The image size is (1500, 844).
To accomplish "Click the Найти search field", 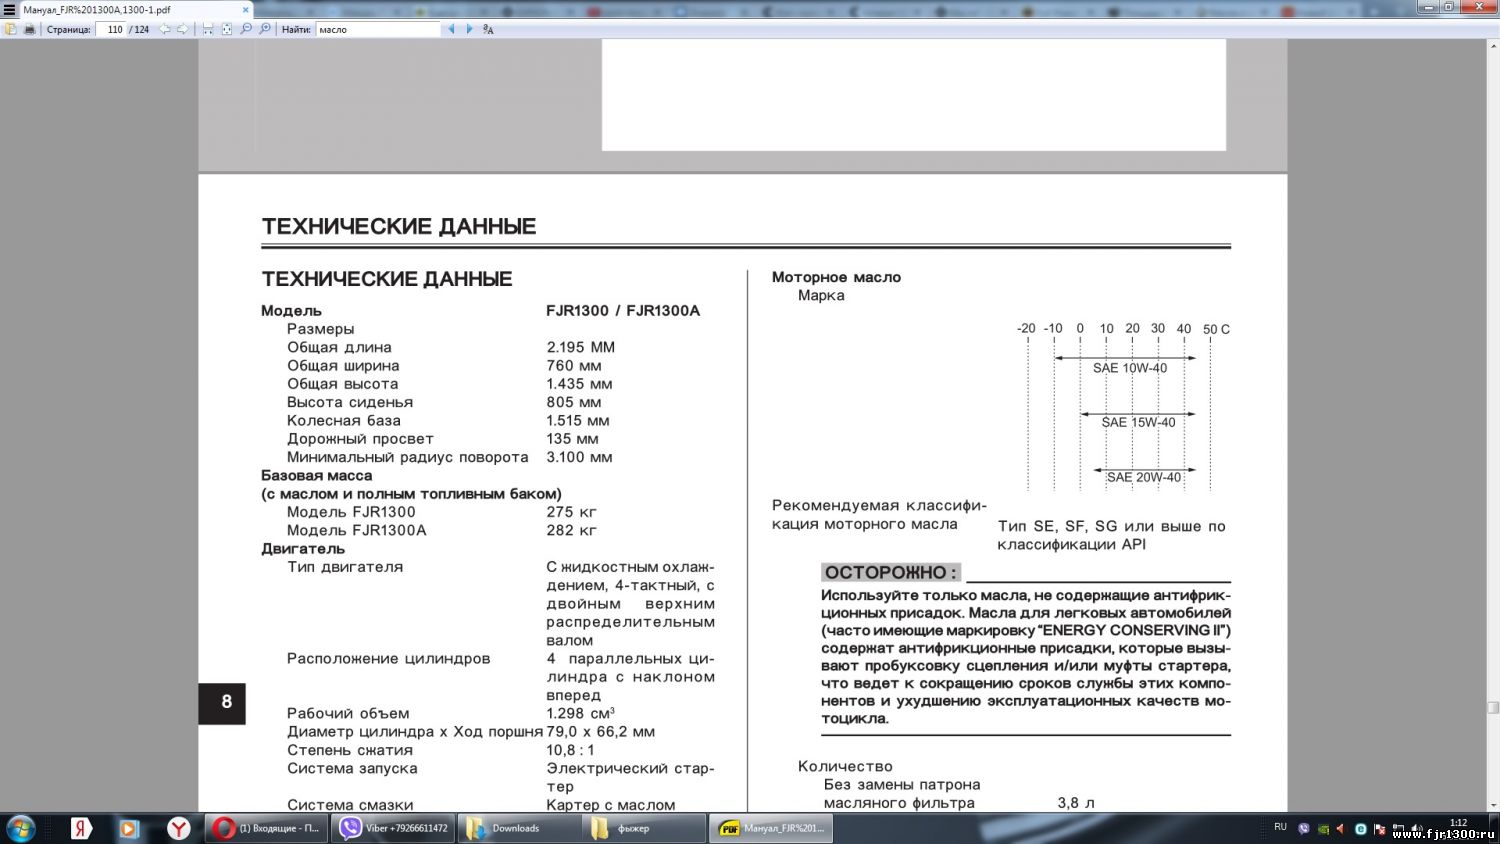I will coord(378,29).
